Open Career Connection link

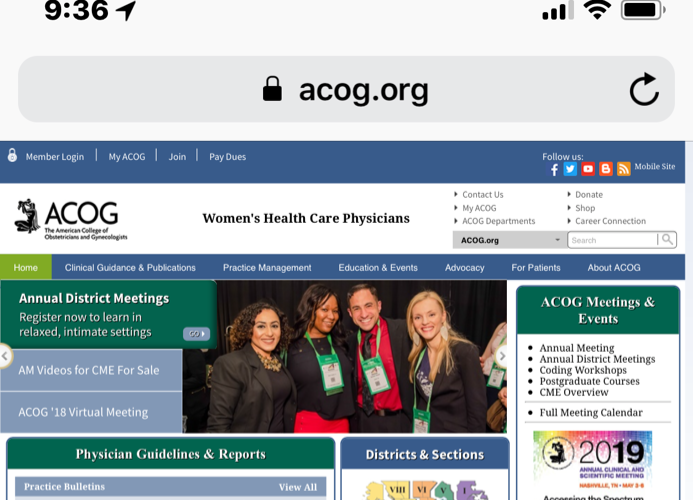click(x=610, y=221)
